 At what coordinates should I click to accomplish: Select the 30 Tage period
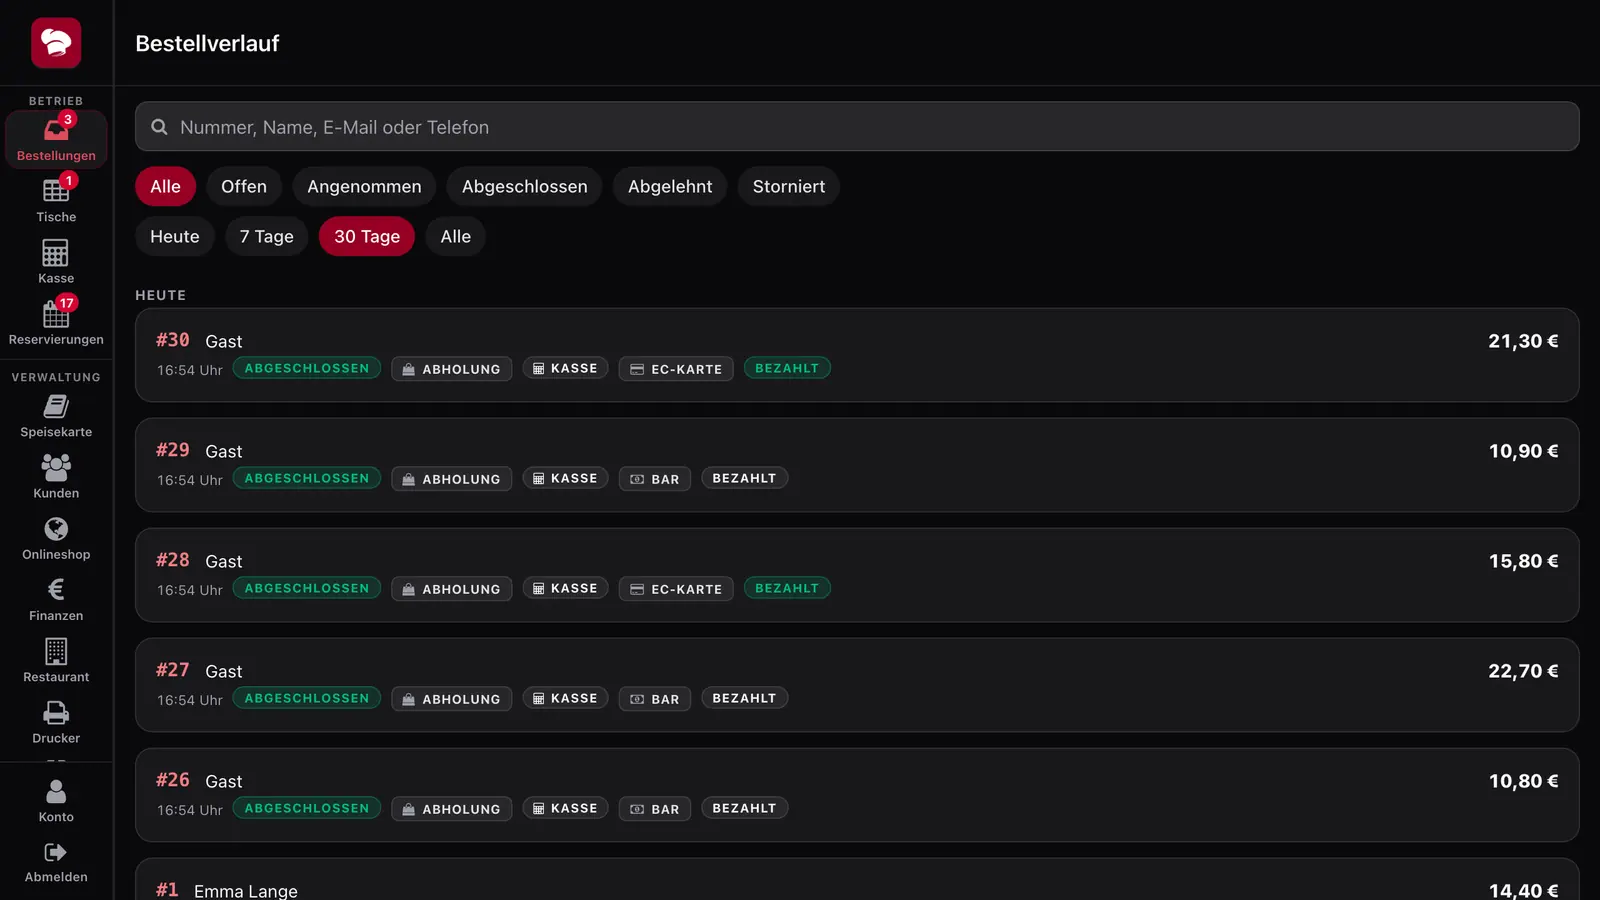(367, 236)
